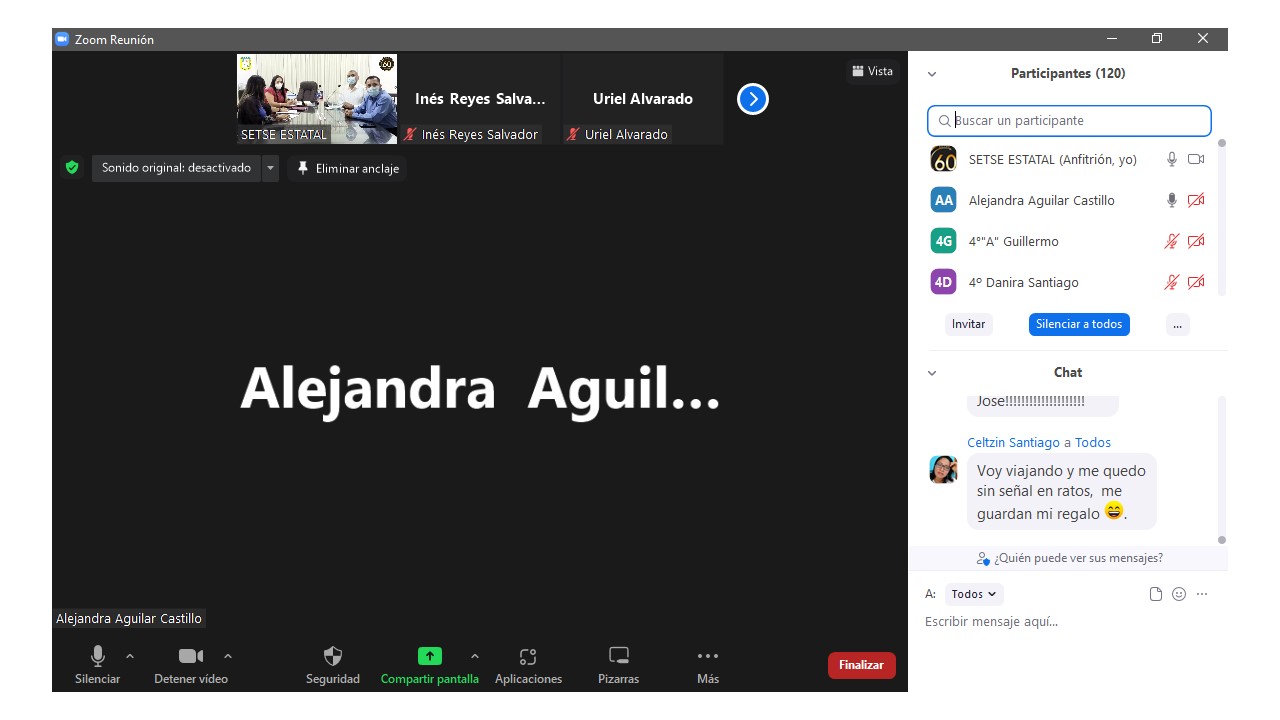Click 4° Danira Santiago participant name
Viewport: 1280px width, 720px height.
click(x=1024, y=282)
